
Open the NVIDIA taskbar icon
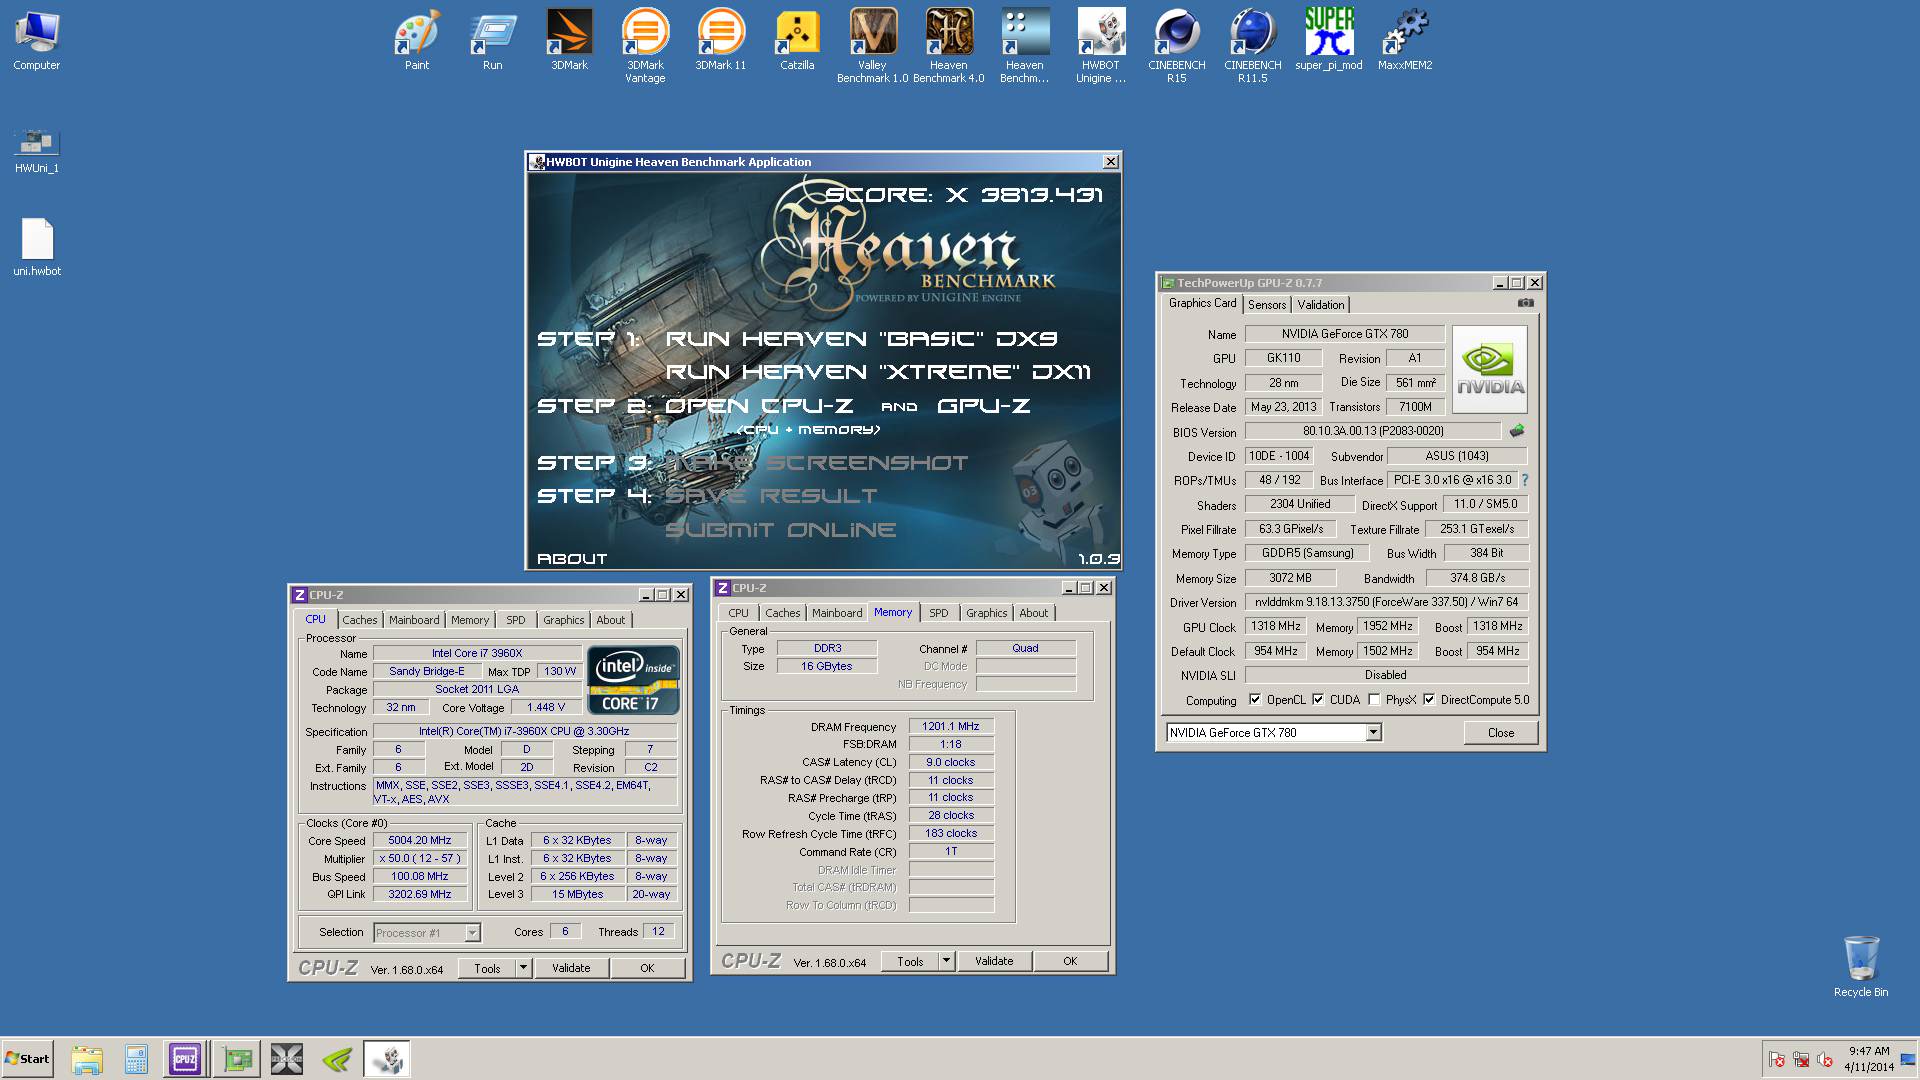[337, 1059]
